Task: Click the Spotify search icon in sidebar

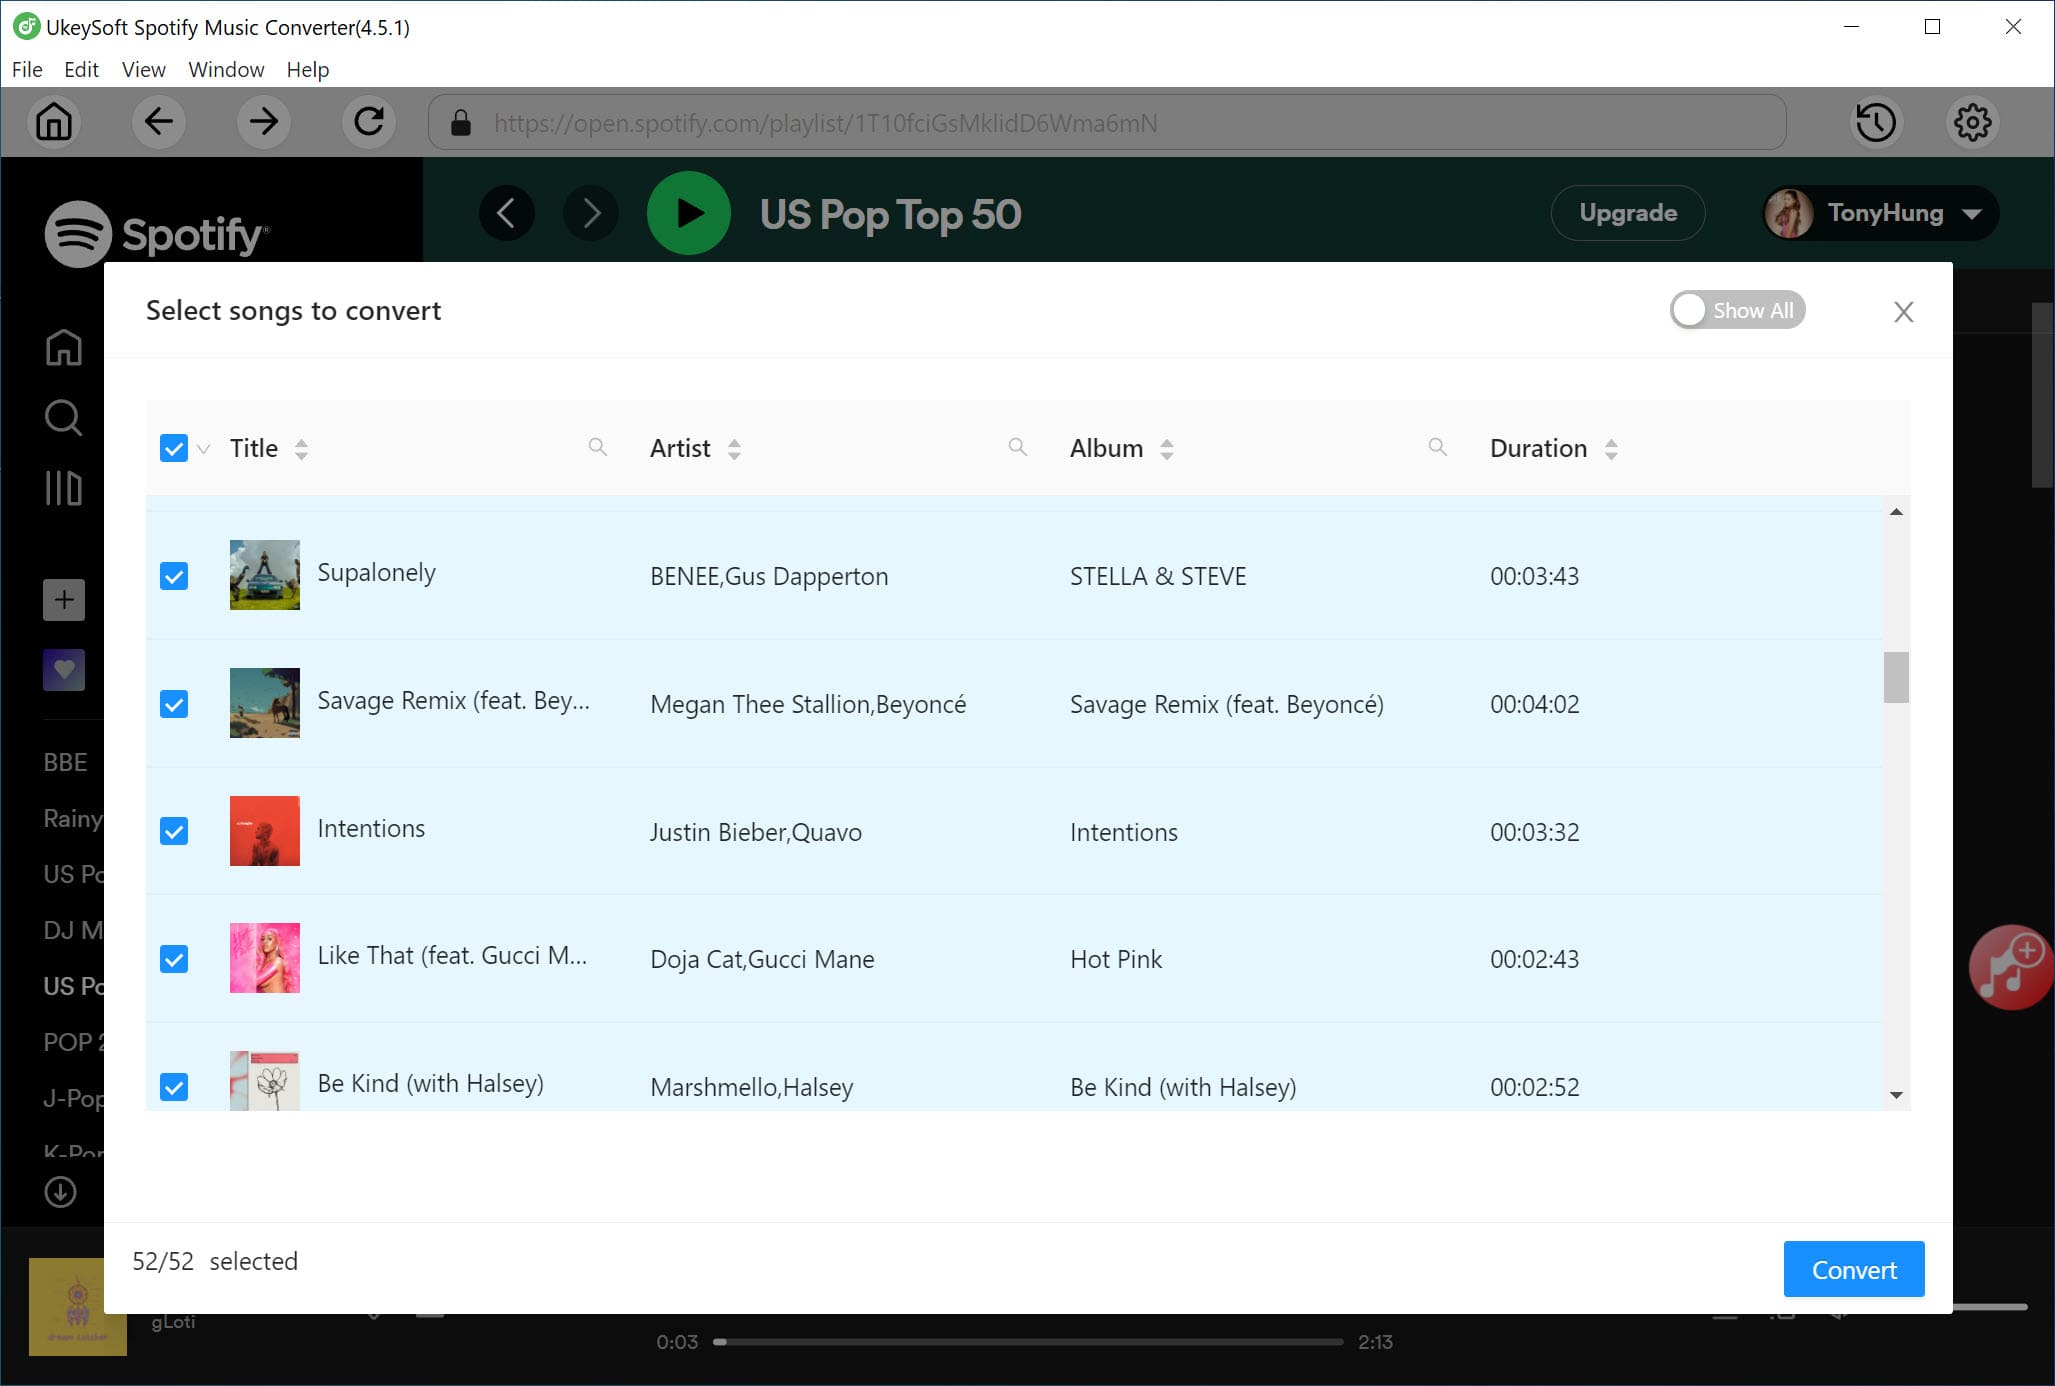Action: 62,418
